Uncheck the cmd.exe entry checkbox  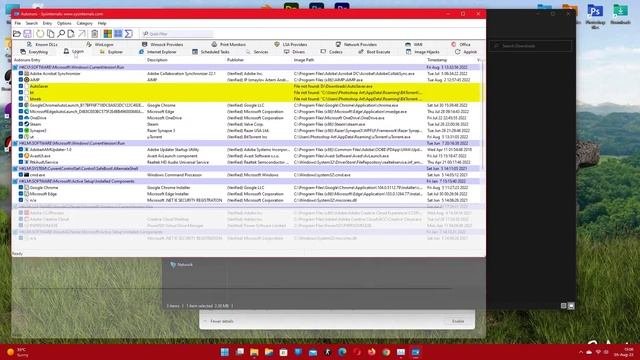pos(21,175)
